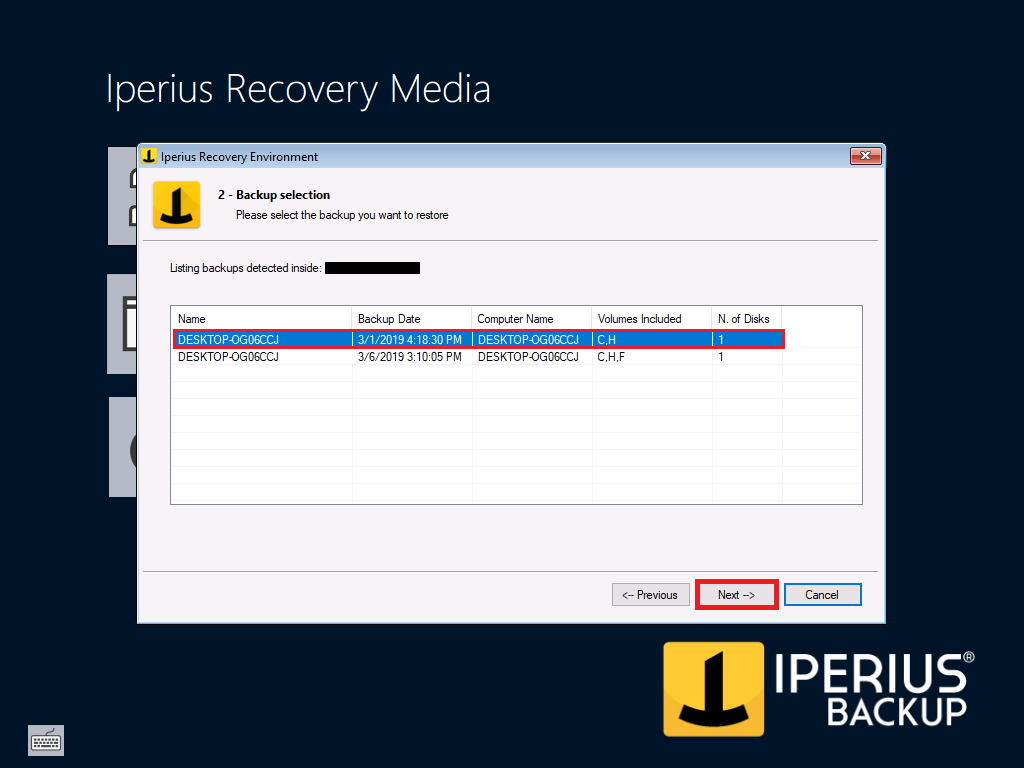Screen dimensions: 1024x768
Task: Click the name cell of the 3/1/2019 backup
Action: pos(262,340)
